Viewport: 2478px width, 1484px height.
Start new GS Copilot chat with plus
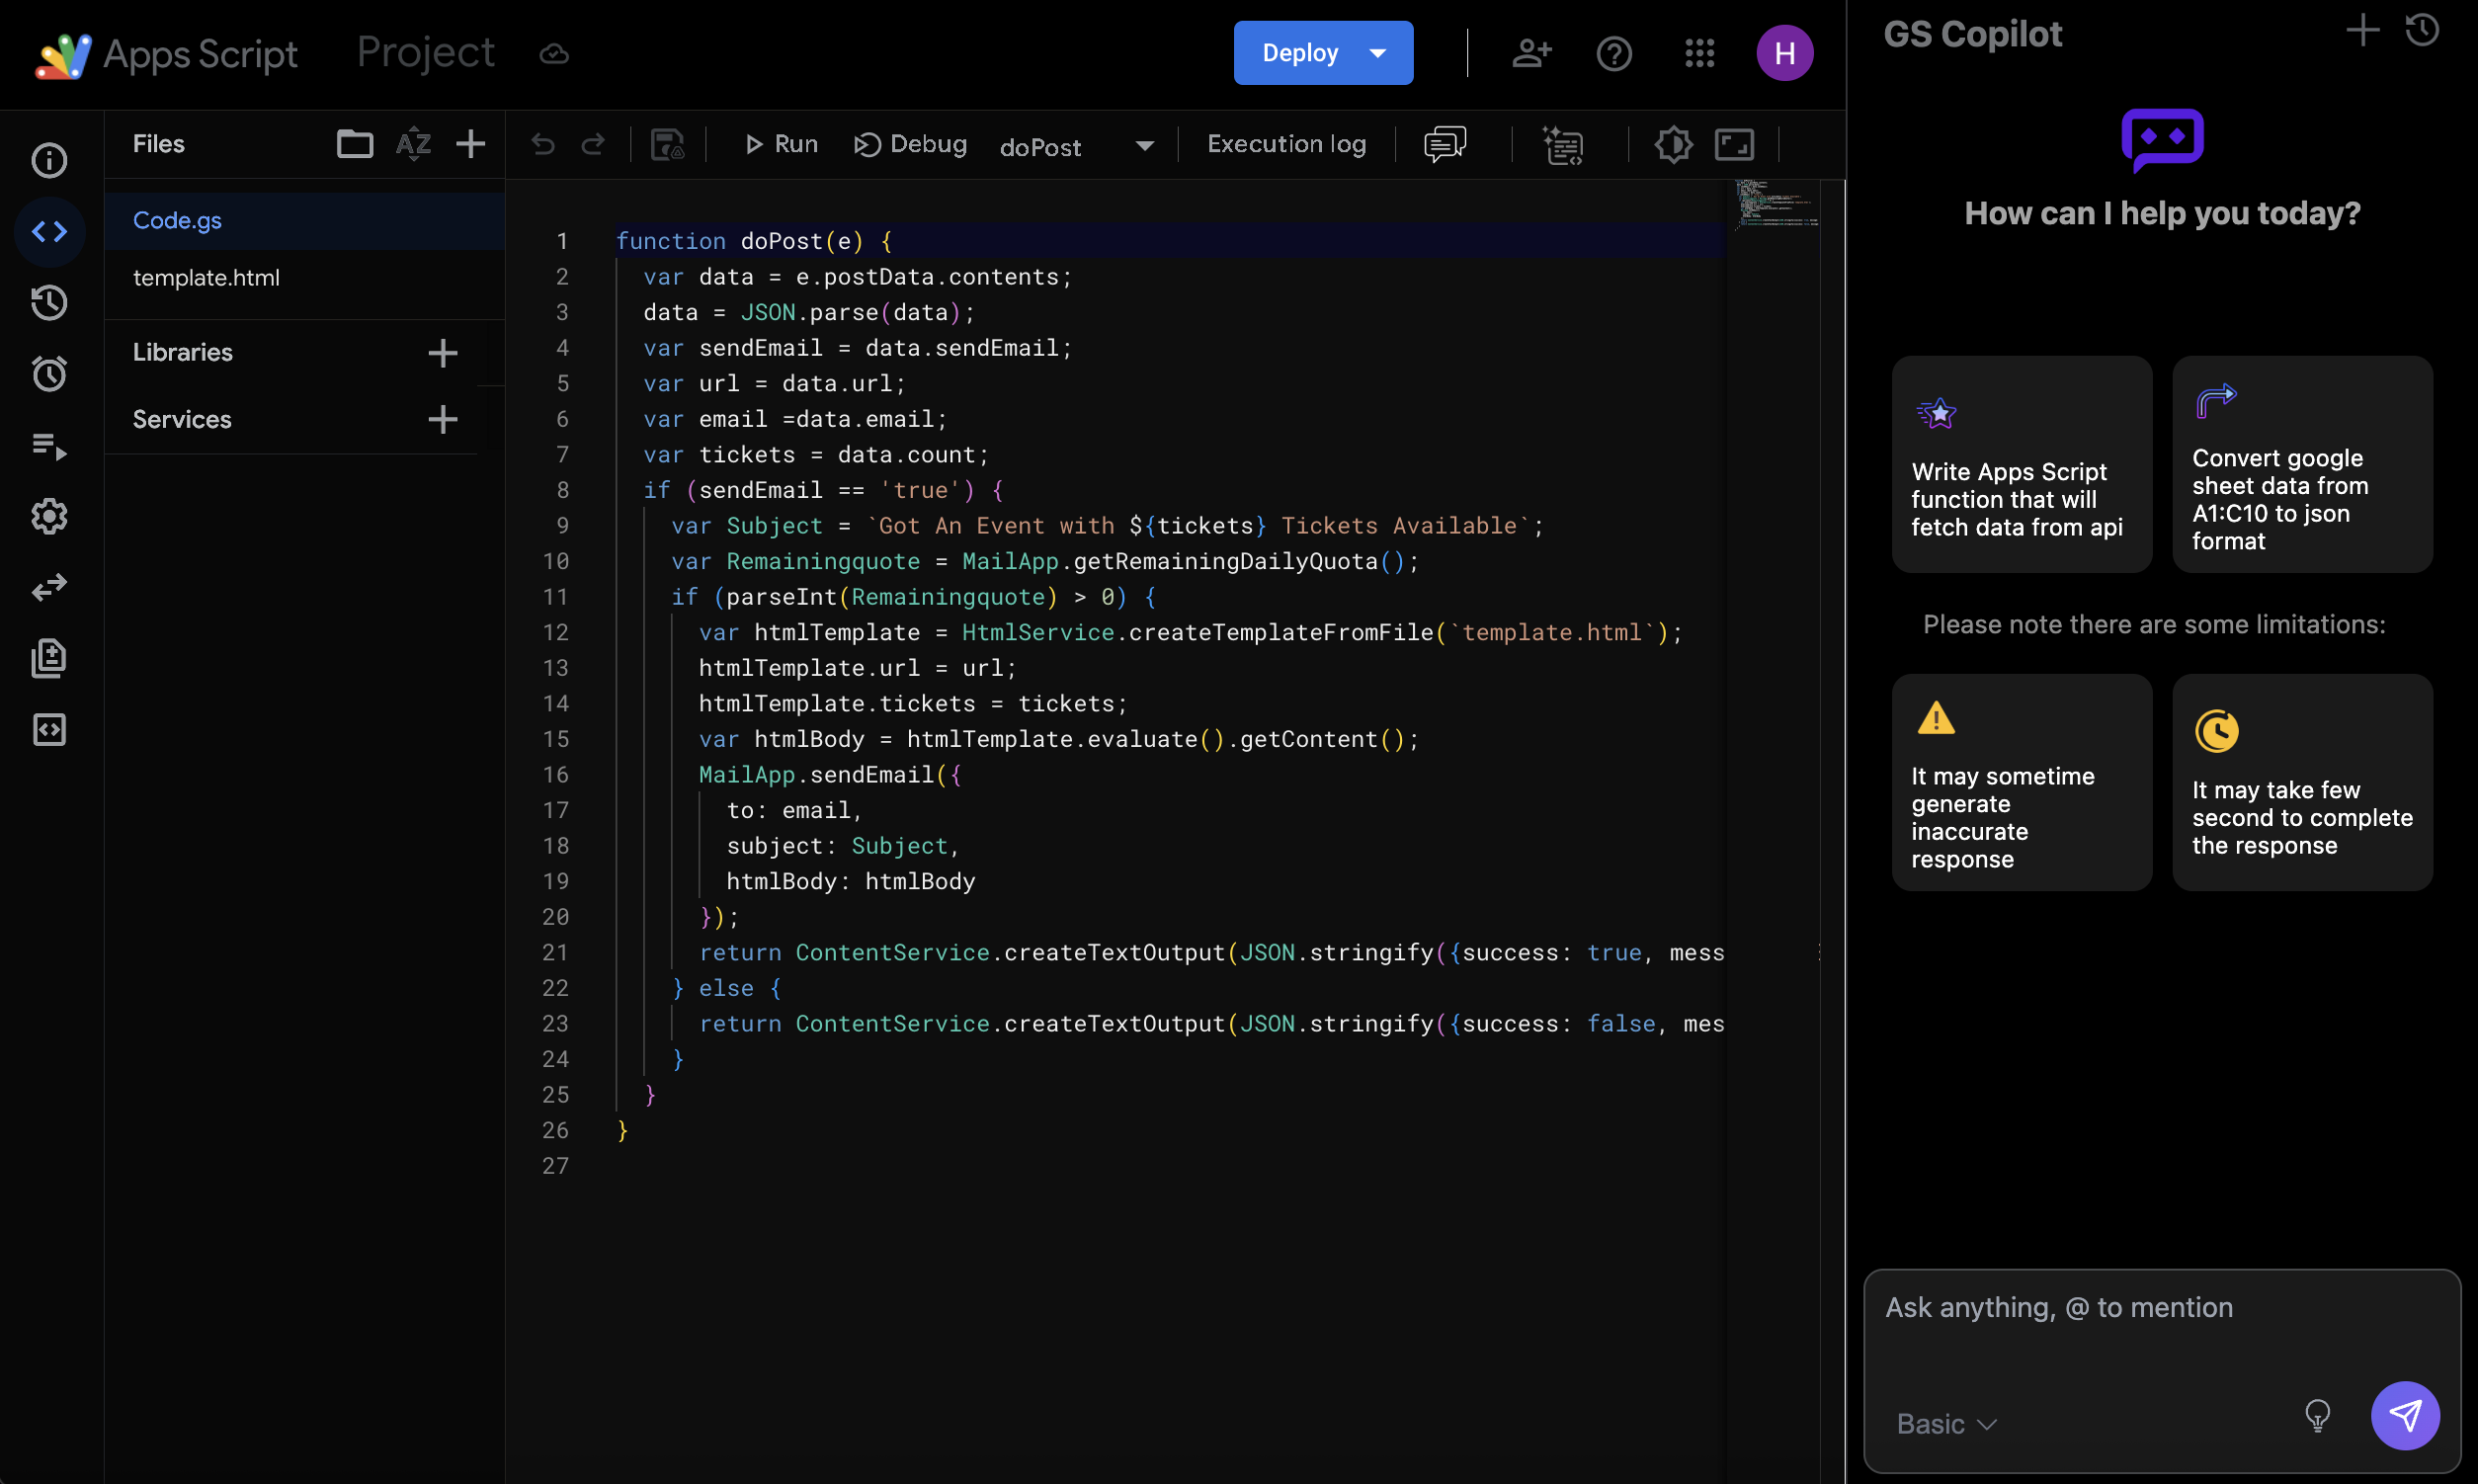pos(2362,30)
